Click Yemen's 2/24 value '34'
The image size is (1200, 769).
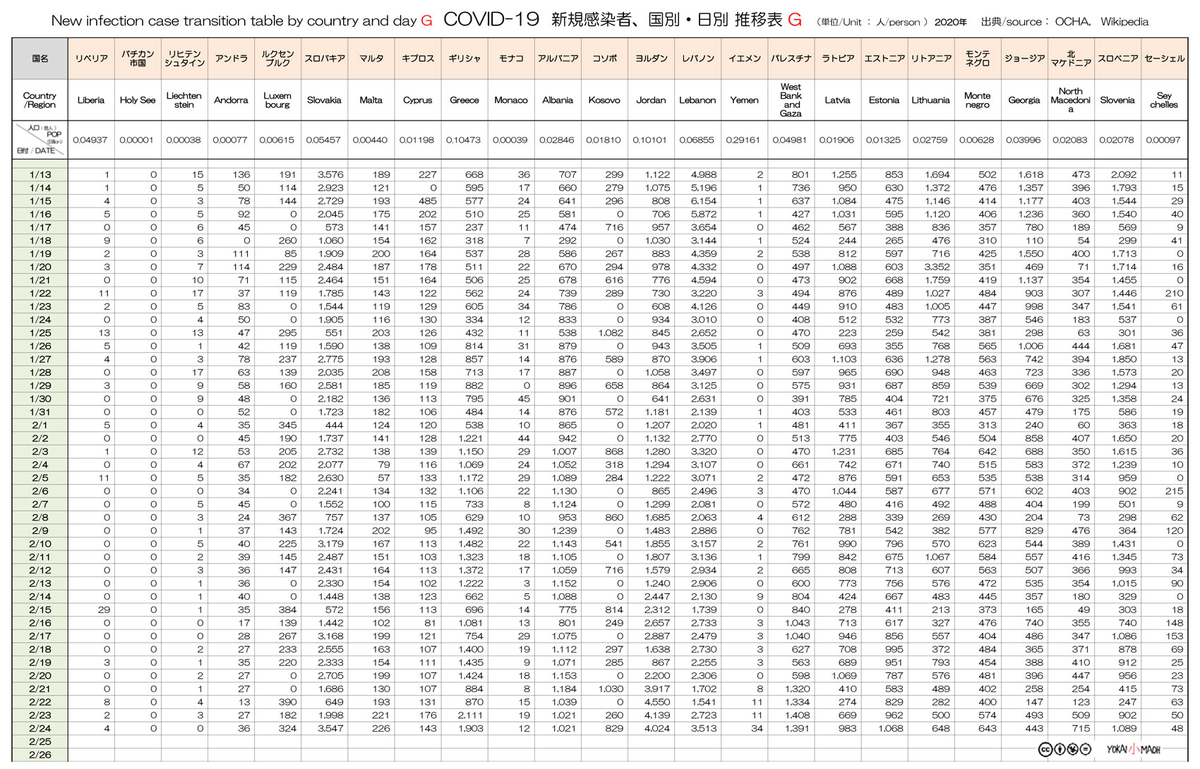coord(756,729)
